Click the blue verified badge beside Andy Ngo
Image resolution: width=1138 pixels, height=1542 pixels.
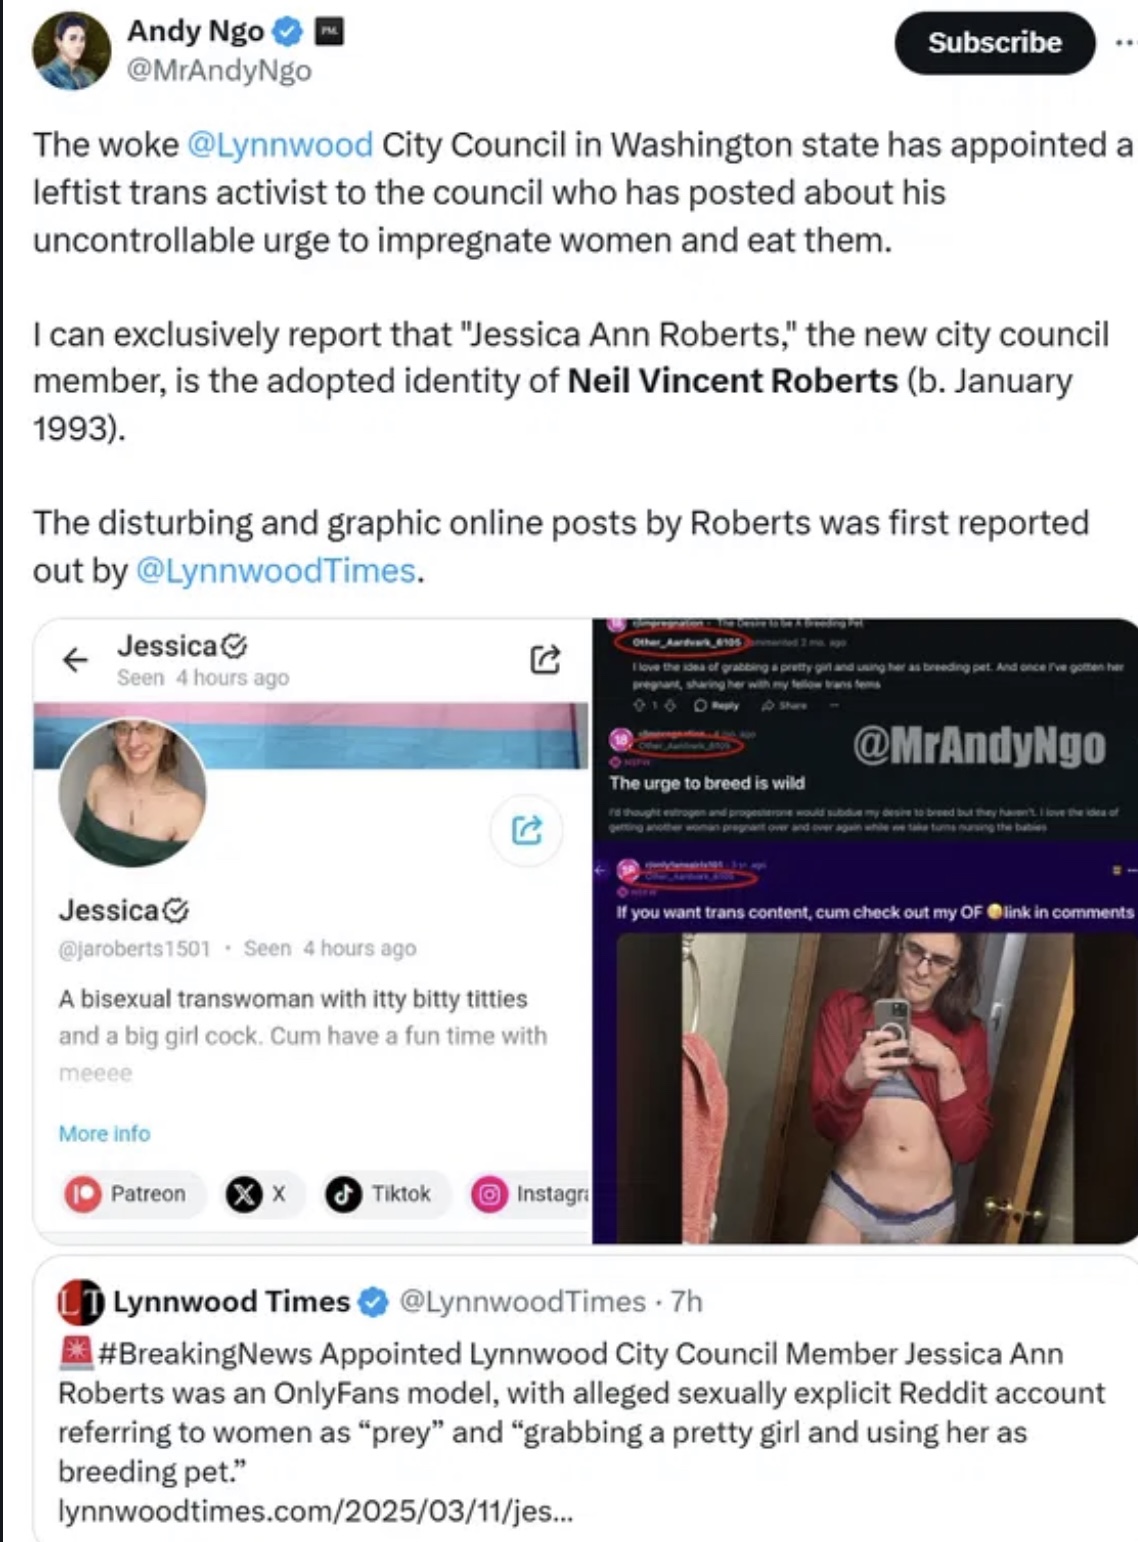tap(288, 32)
